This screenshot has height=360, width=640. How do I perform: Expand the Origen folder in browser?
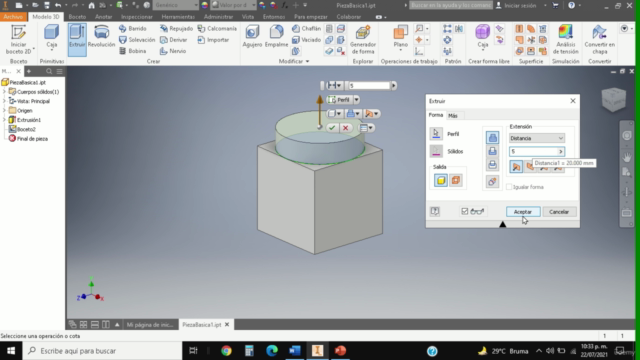click(4, 111)
